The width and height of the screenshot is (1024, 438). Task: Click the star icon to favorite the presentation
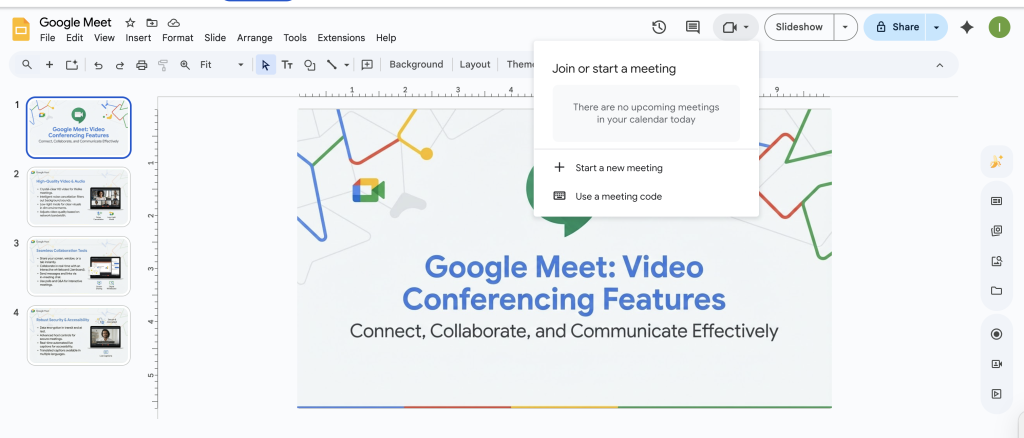[130, 22]
